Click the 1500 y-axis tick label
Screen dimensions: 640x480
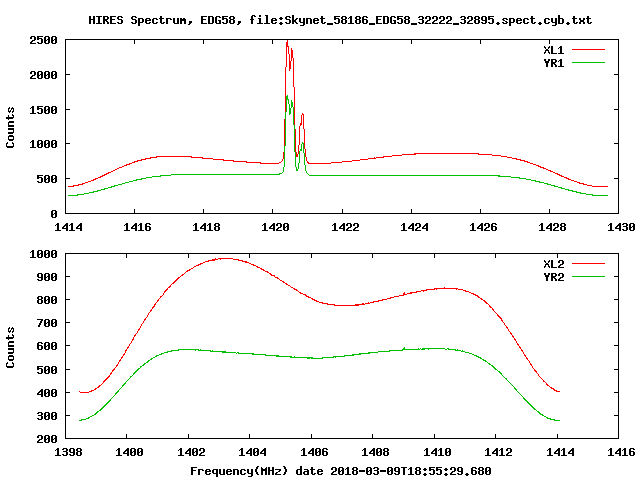pos(43,110)
